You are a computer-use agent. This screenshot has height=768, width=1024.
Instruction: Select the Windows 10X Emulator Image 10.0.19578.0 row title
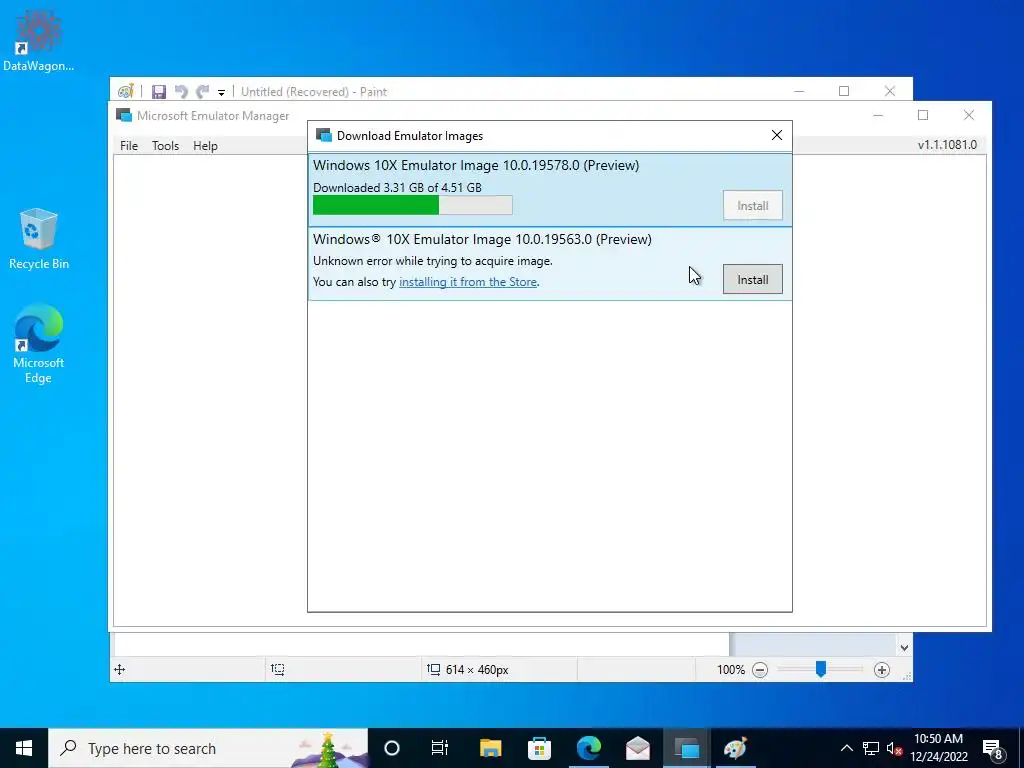pos(476,165)
